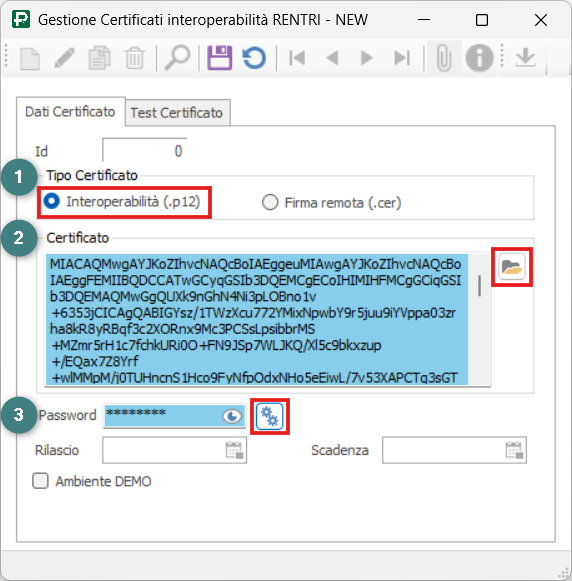Viewport: 572px width, 581px height.
Task: Open the Scadenza date calendar picker
Action: [515, 450]
